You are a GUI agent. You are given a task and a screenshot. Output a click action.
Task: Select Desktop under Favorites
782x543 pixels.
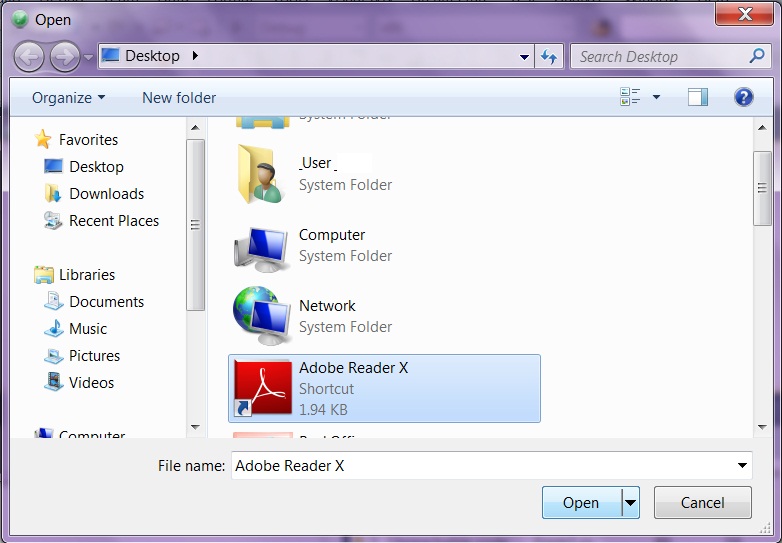pos(96,167)
